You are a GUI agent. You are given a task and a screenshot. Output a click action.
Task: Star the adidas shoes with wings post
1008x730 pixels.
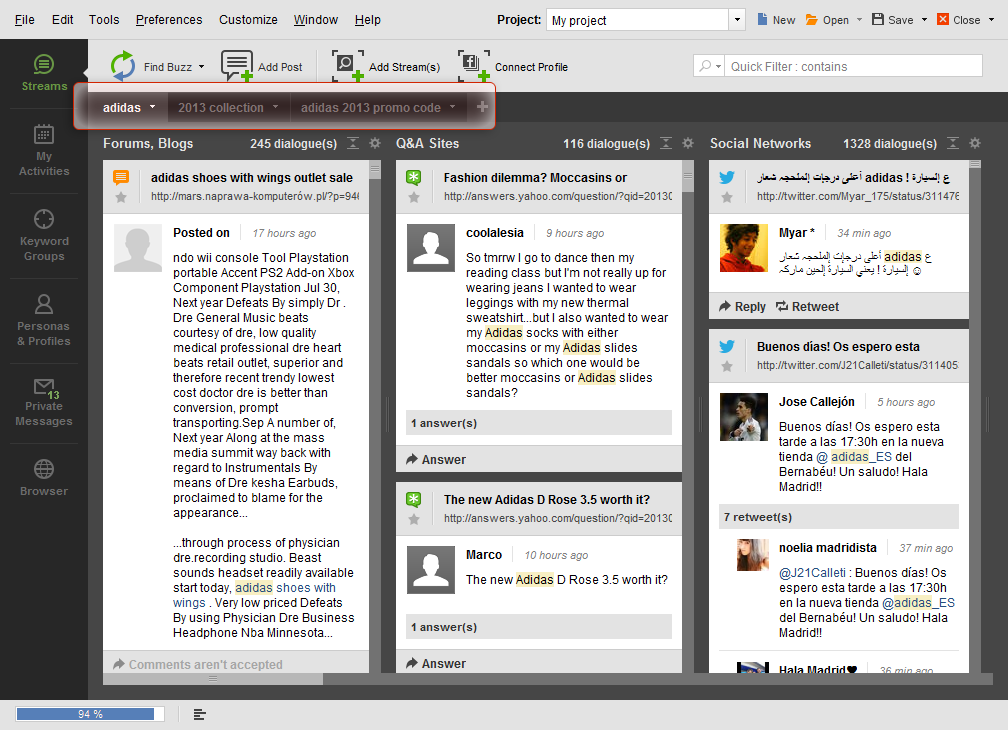pos(121,198)
